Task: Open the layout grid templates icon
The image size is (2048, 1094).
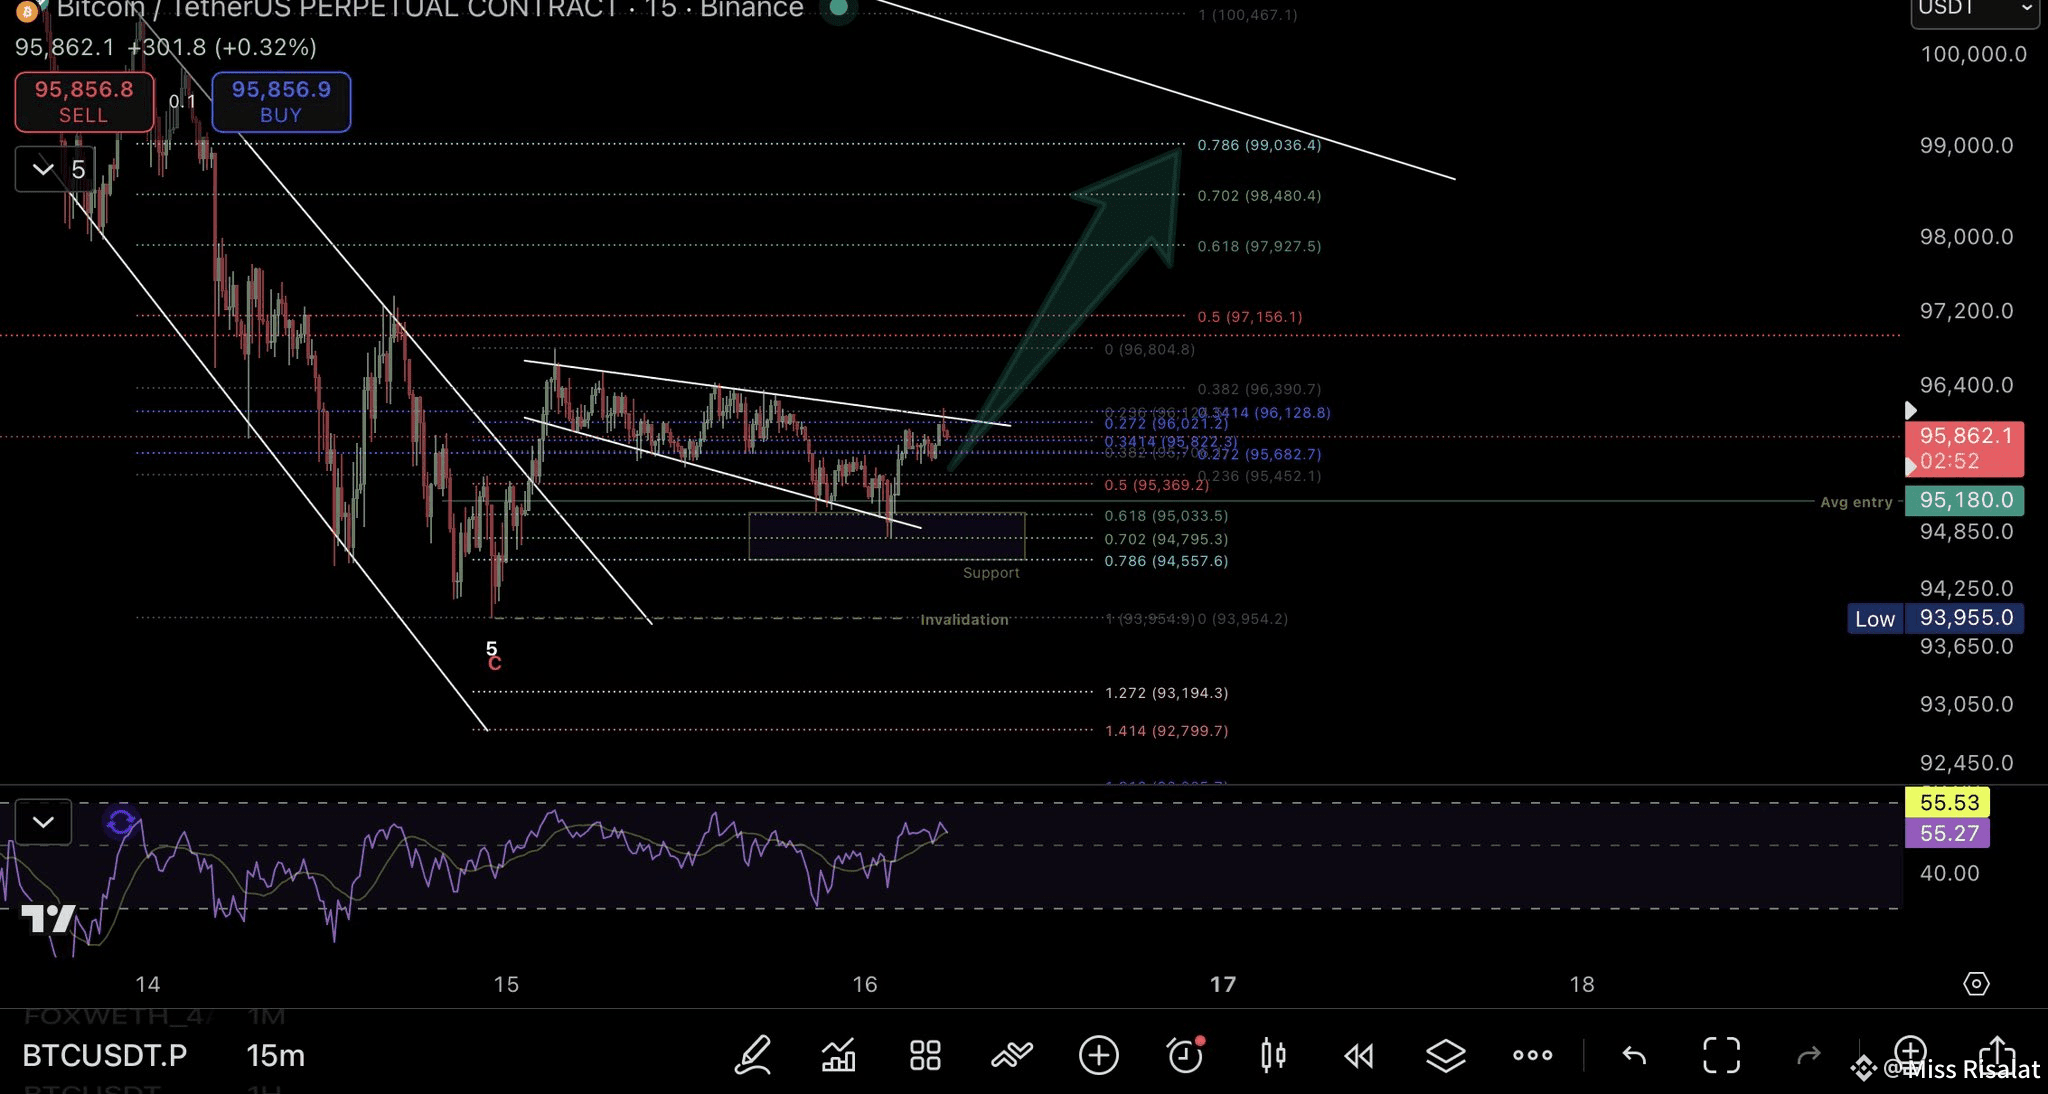Action: (x=925, y=1055)
